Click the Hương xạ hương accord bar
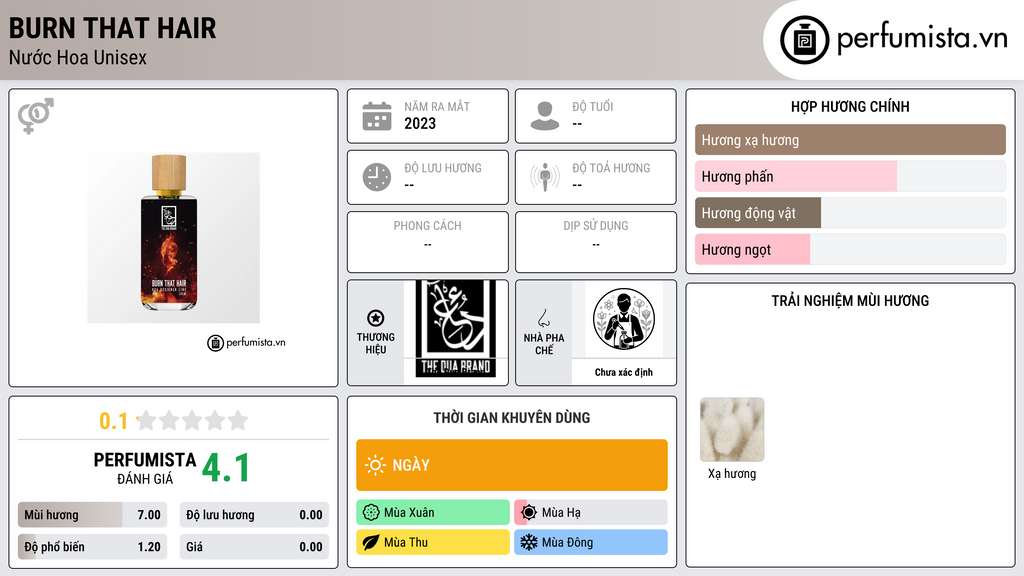The width and height of the screenshot is (1024, 576). [x=850, y=140]
